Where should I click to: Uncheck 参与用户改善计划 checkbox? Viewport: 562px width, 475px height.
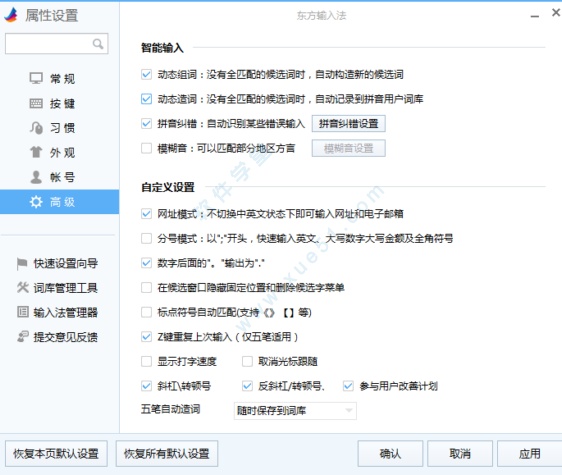point(348,386)
